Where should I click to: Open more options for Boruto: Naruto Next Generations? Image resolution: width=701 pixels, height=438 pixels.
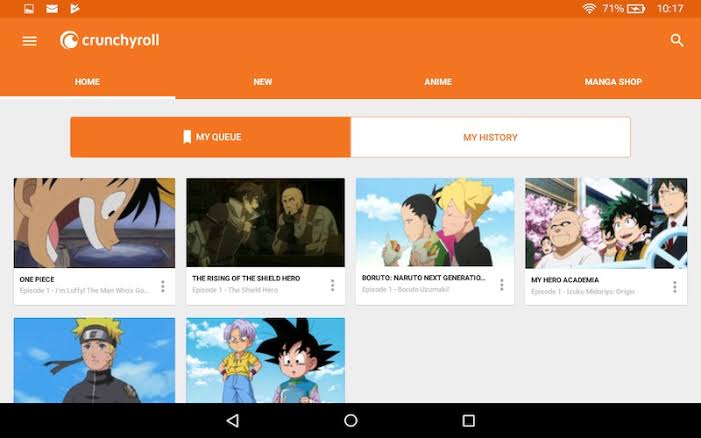pyautogui.click(x=502, y=285)
